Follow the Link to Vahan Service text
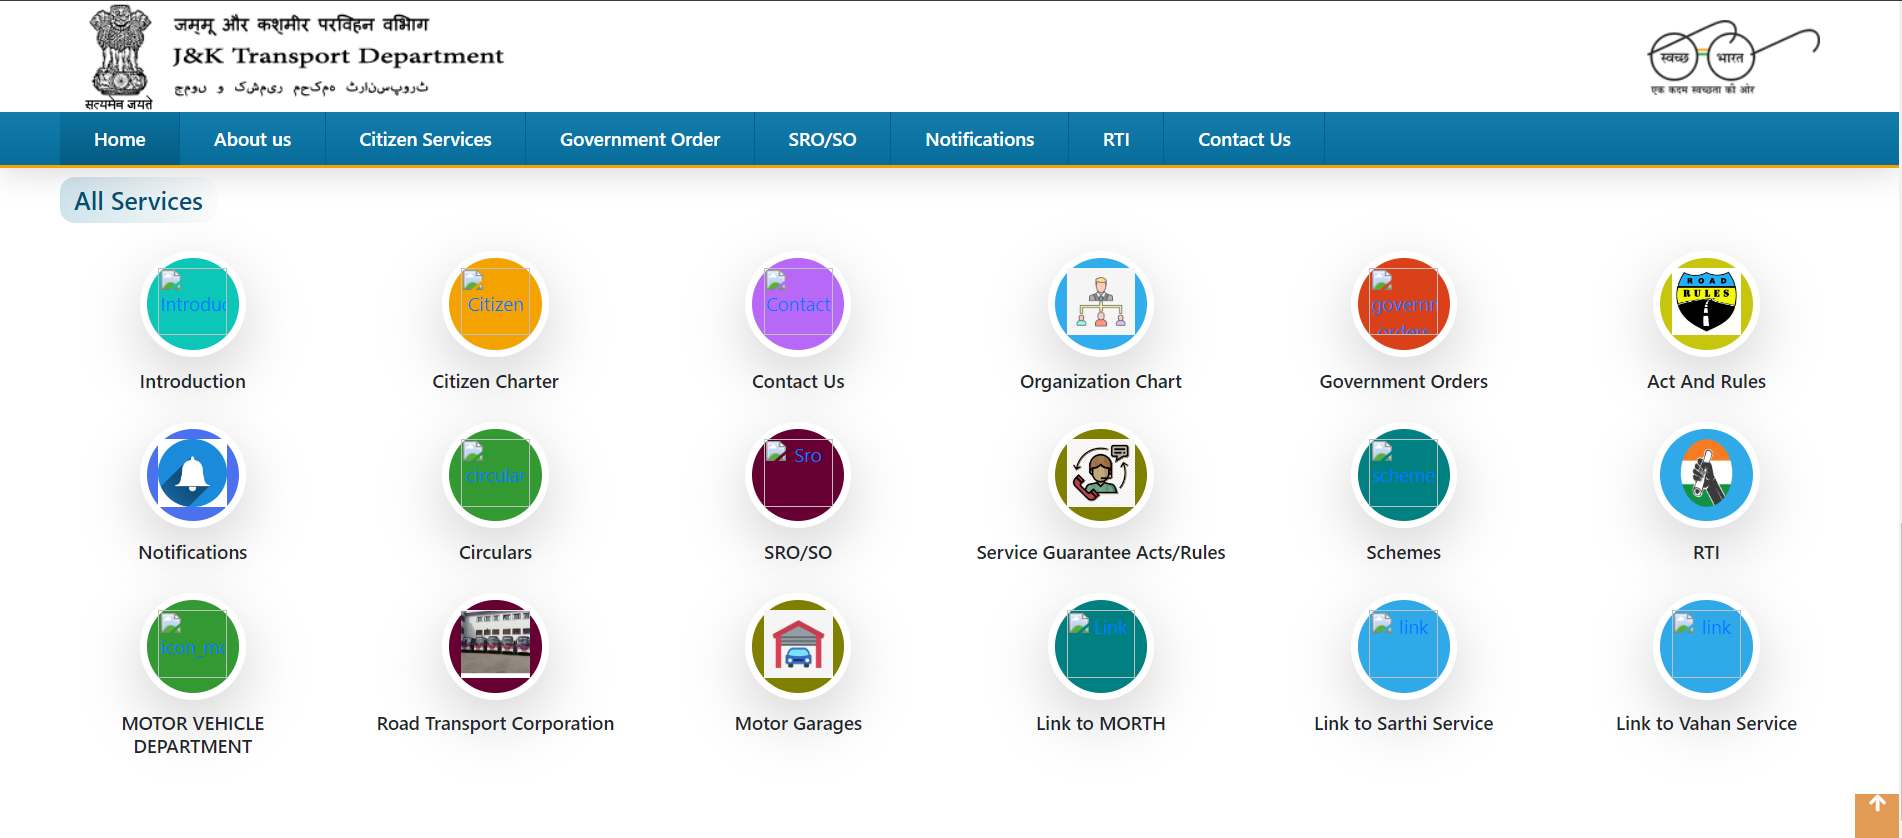1902x838 pixels. click(x=1706, y=723)
